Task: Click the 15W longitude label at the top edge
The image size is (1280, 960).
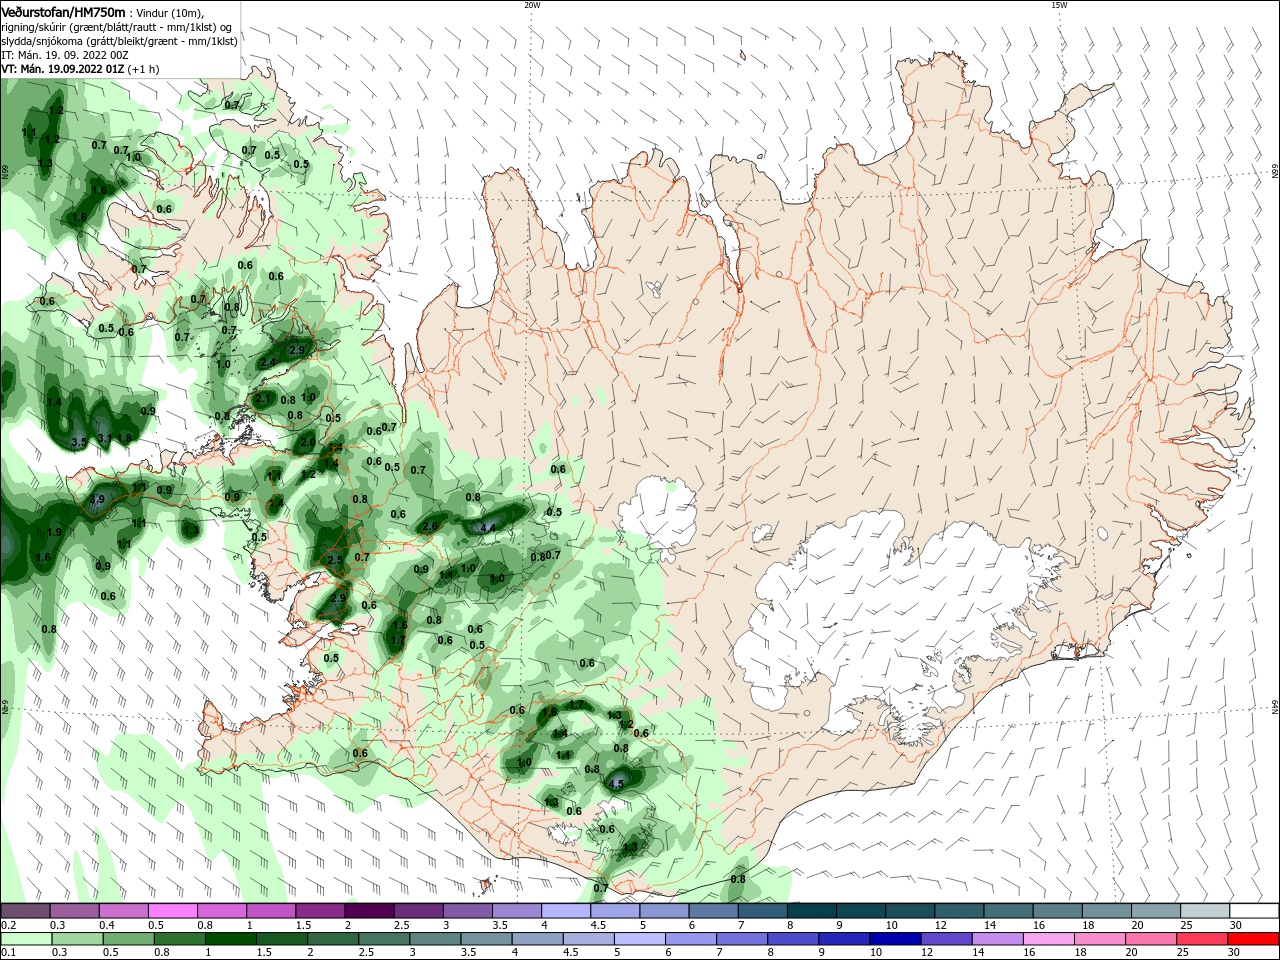Action: click(x=1059, y=5)
